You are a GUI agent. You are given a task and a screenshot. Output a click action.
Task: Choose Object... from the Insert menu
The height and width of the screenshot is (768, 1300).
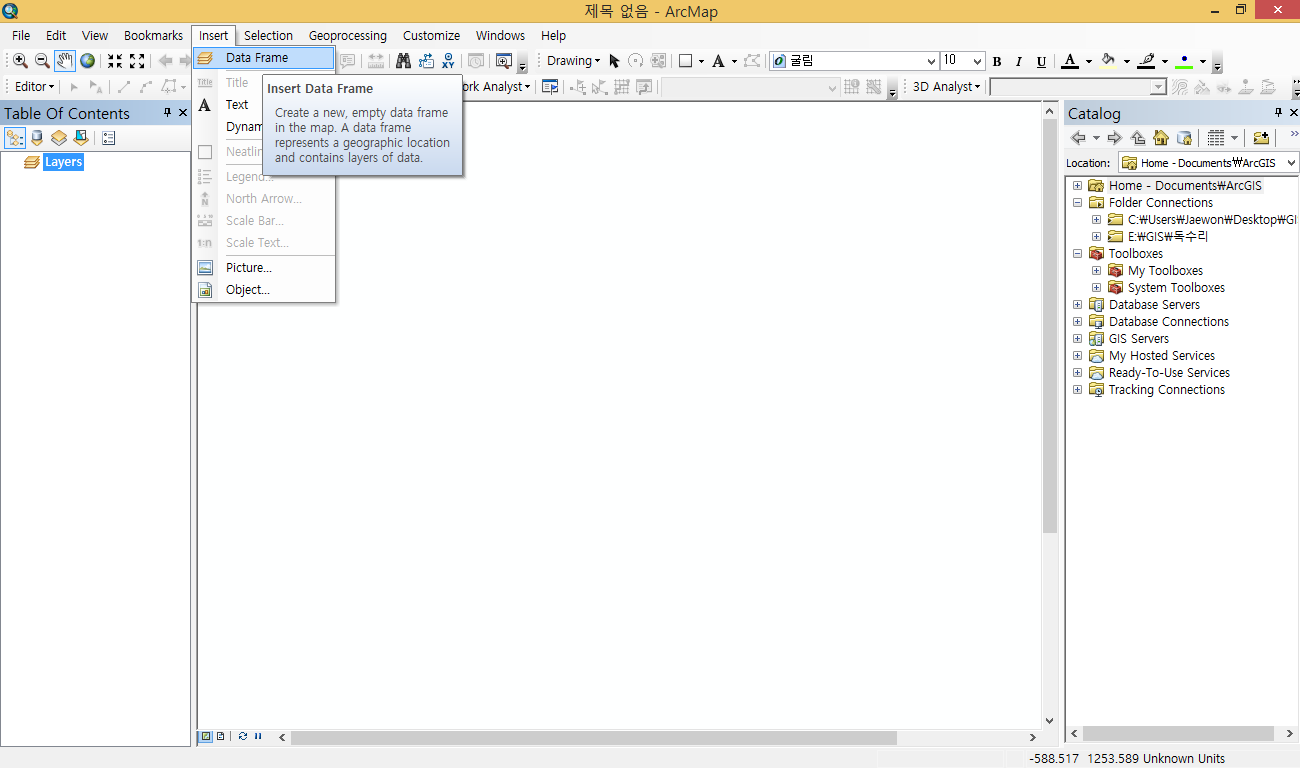tap(264, 290)
